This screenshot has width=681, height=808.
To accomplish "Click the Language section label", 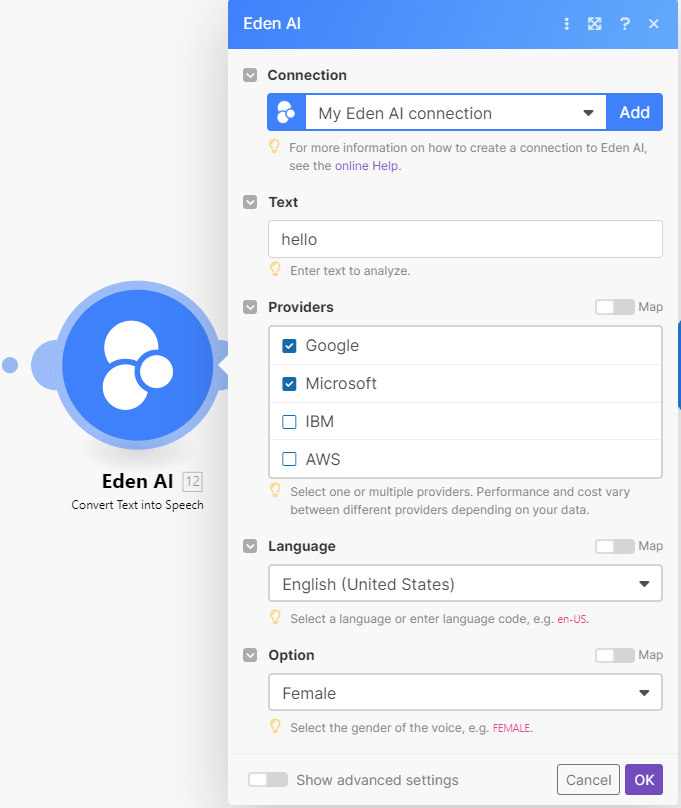I will [x=302, y=546].
